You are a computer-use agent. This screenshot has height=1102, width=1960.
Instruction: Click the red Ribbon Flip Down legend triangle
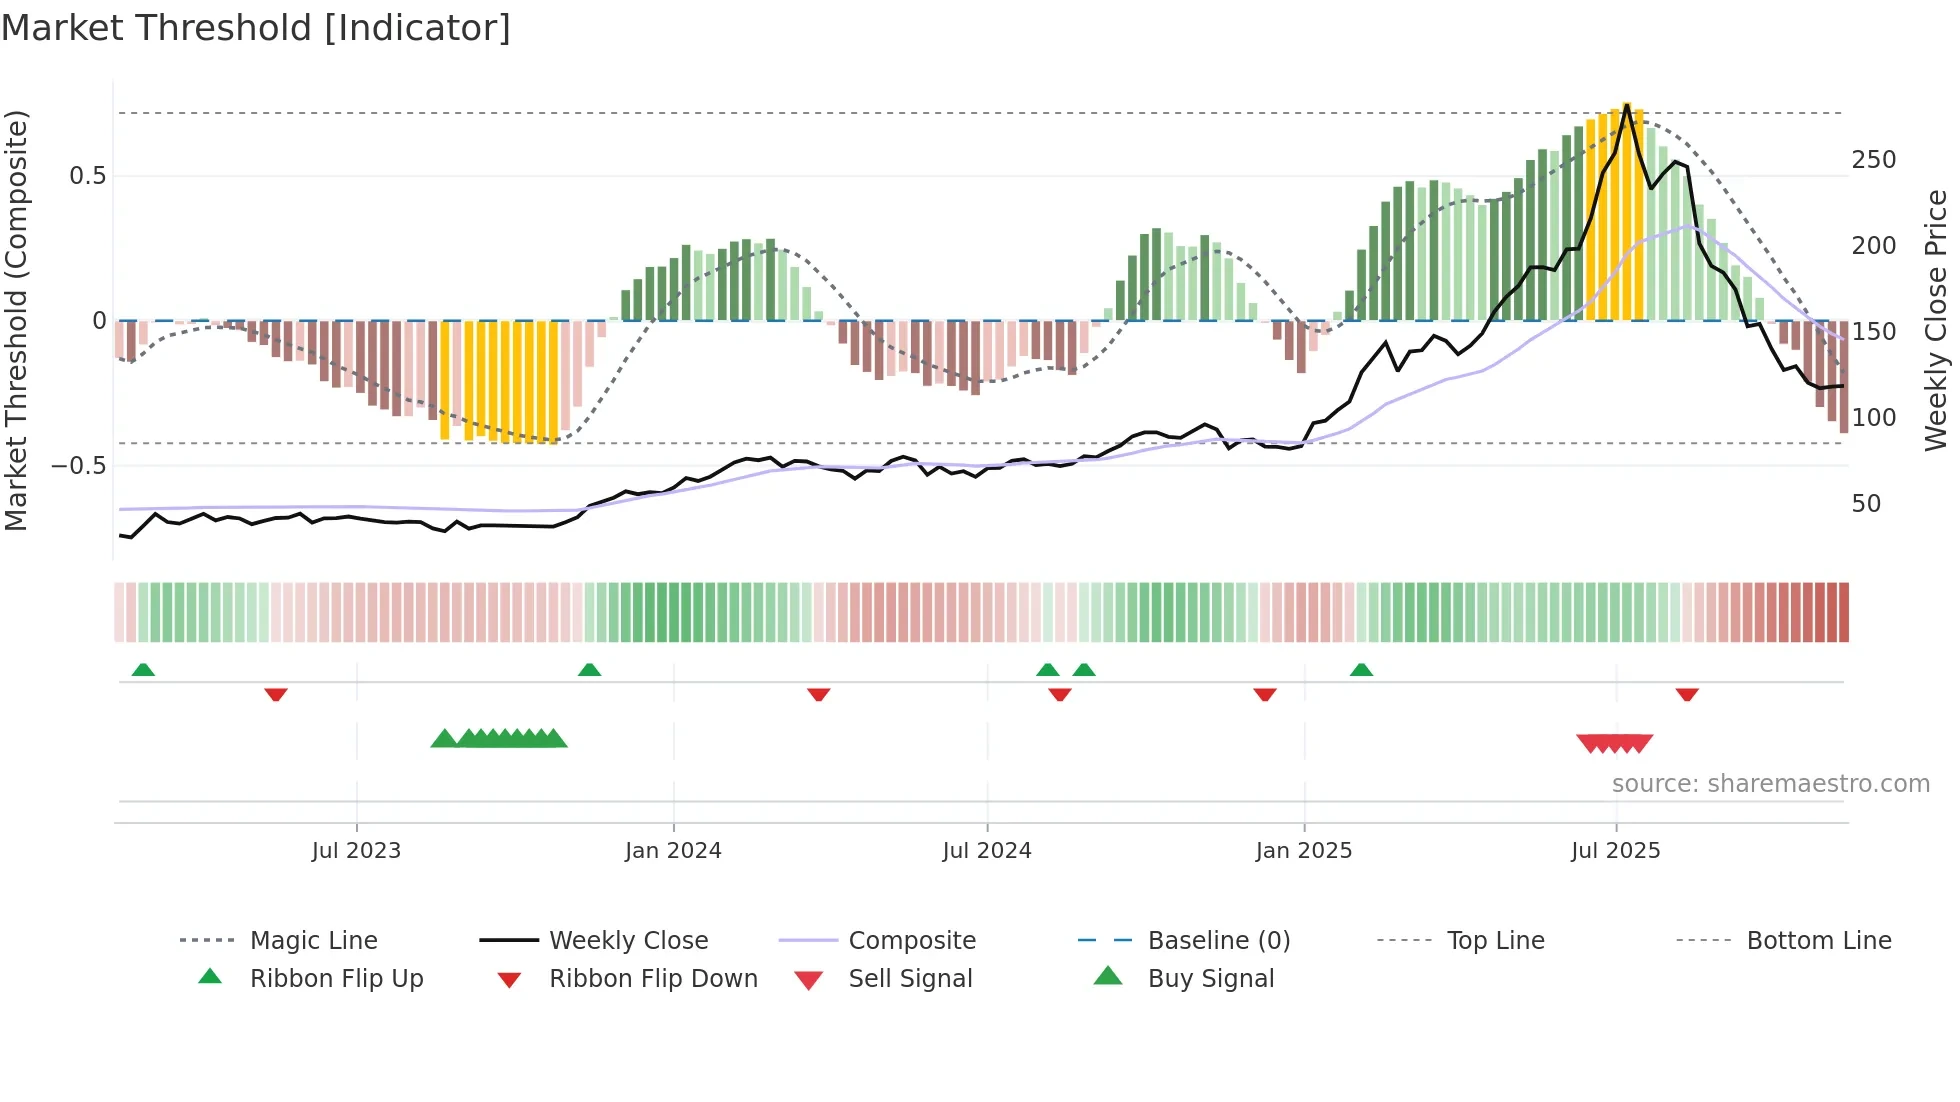[509, 980]
